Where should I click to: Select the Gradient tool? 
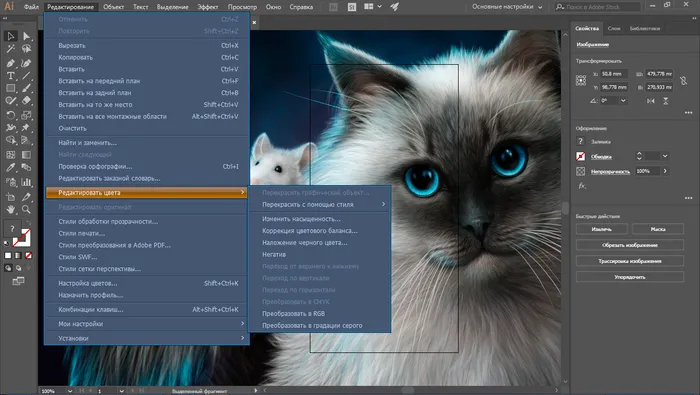pyautogui.click(x=26, y=155)
